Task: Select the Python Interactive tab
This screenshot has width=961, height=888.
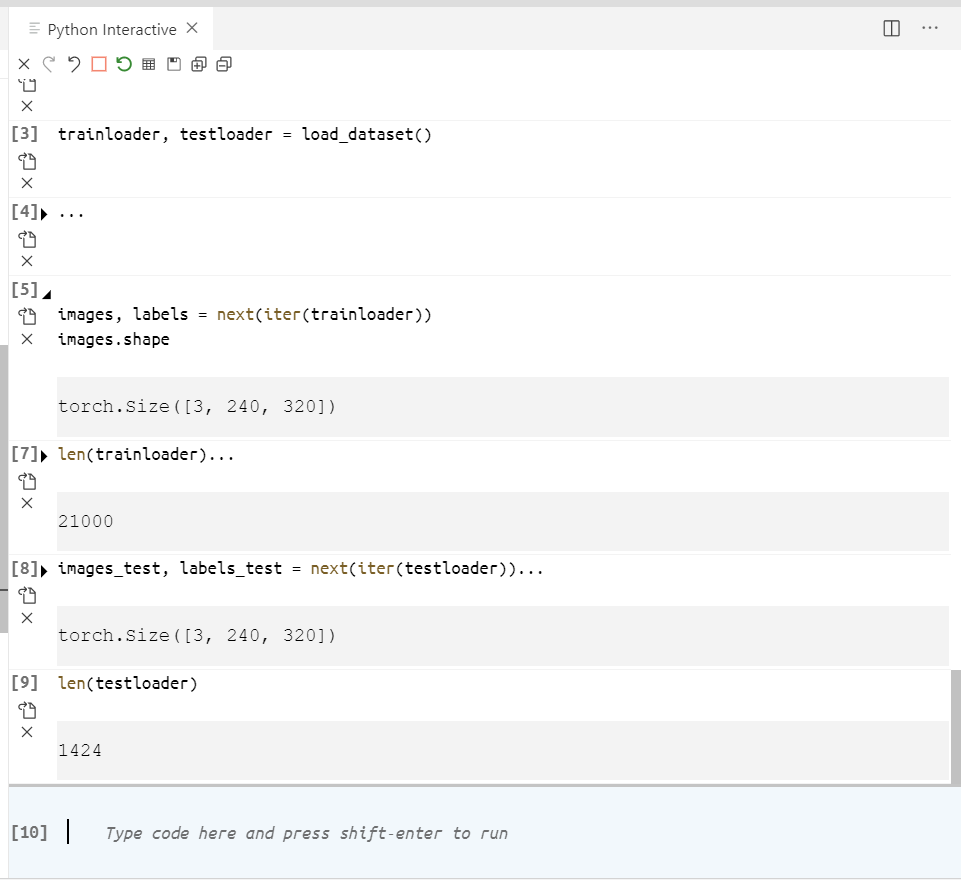Action: pyautogui.click(x=111, y=30)
